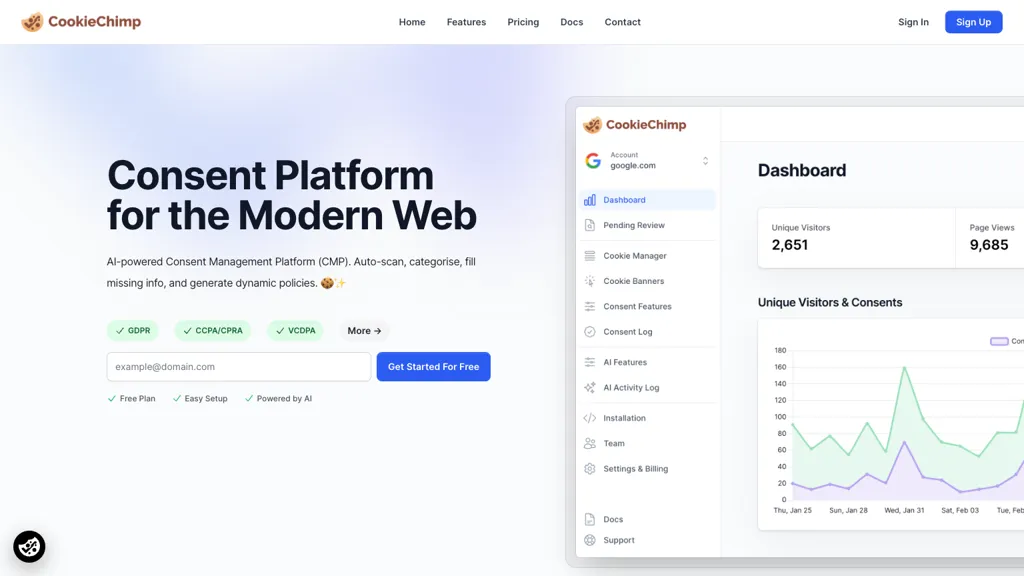Open the Contact nav item

tap(622, 22)
